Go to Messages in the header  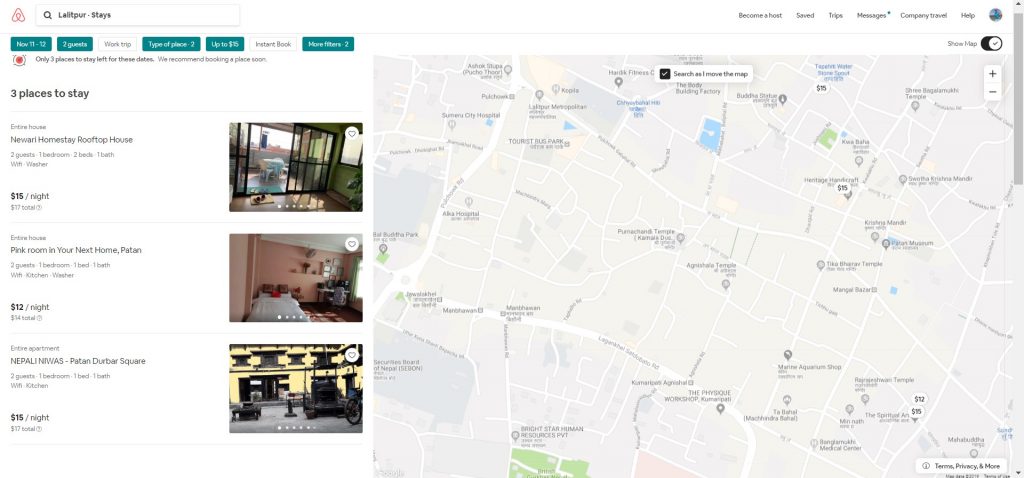point(871,15)
